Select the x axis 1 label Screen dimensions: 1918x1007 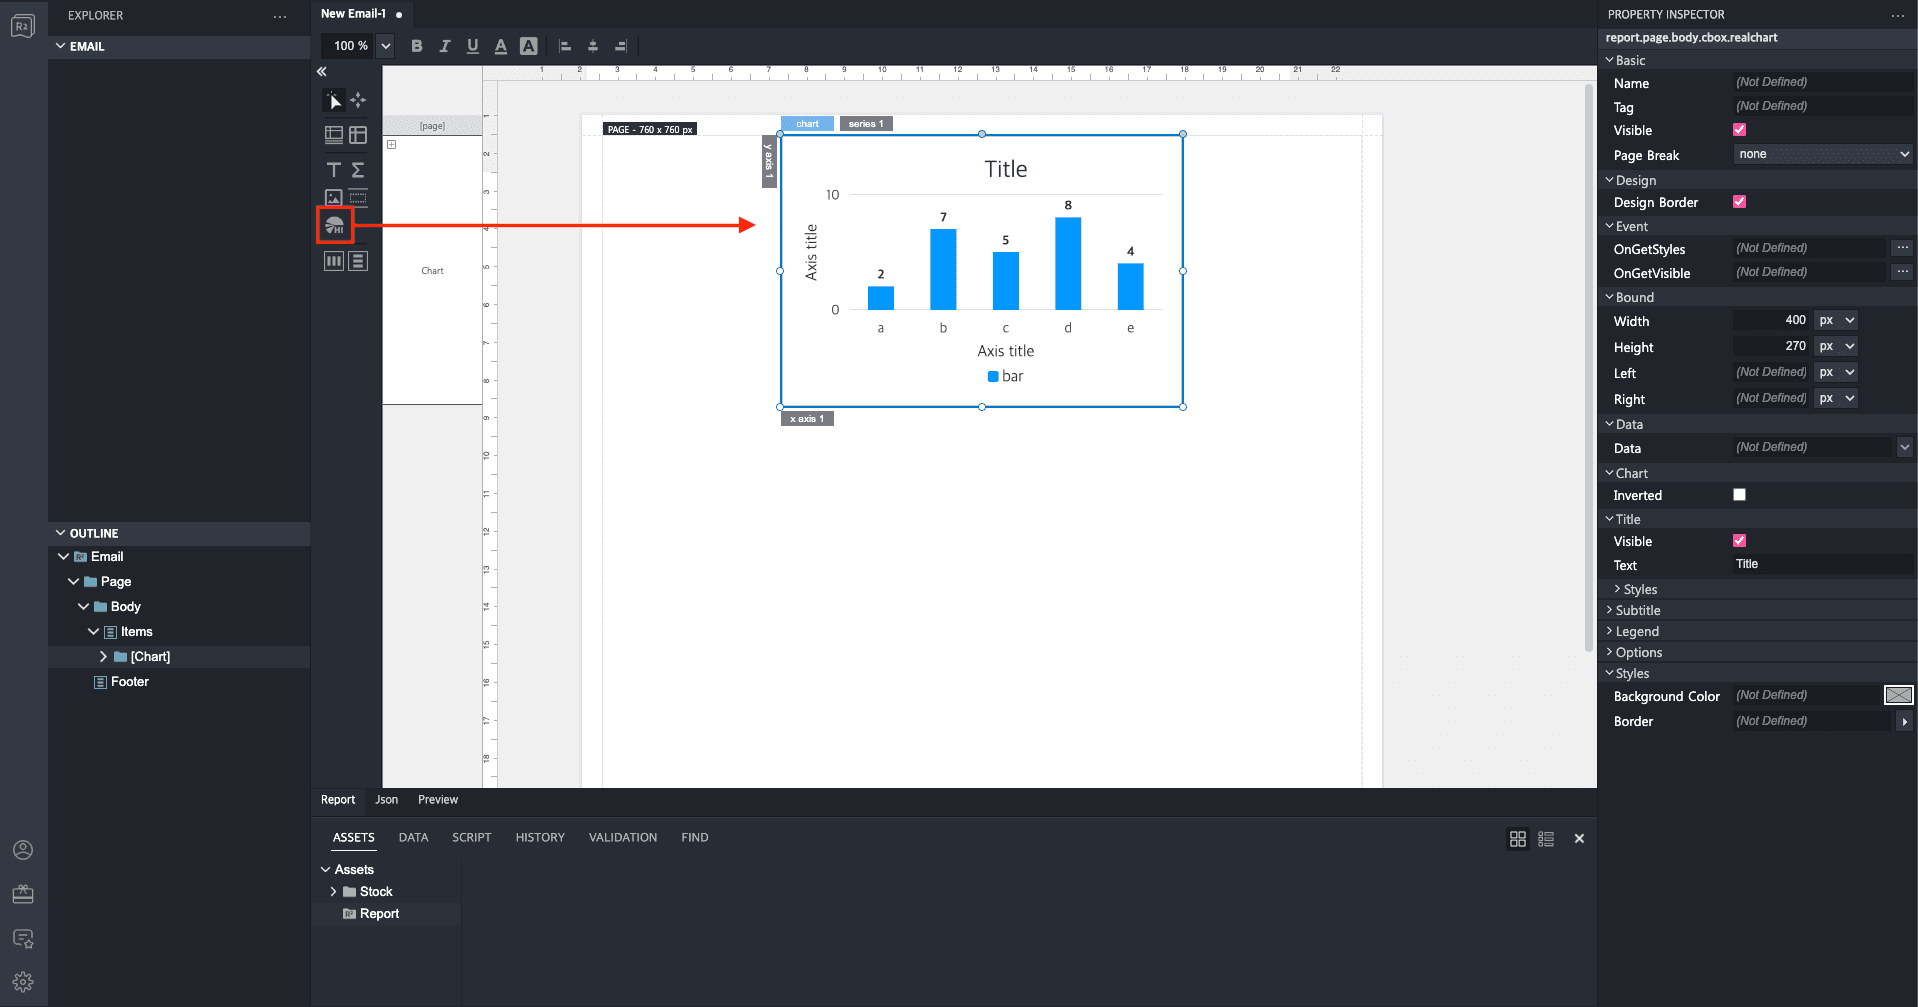pyautogui.click(x=807, y=419)
